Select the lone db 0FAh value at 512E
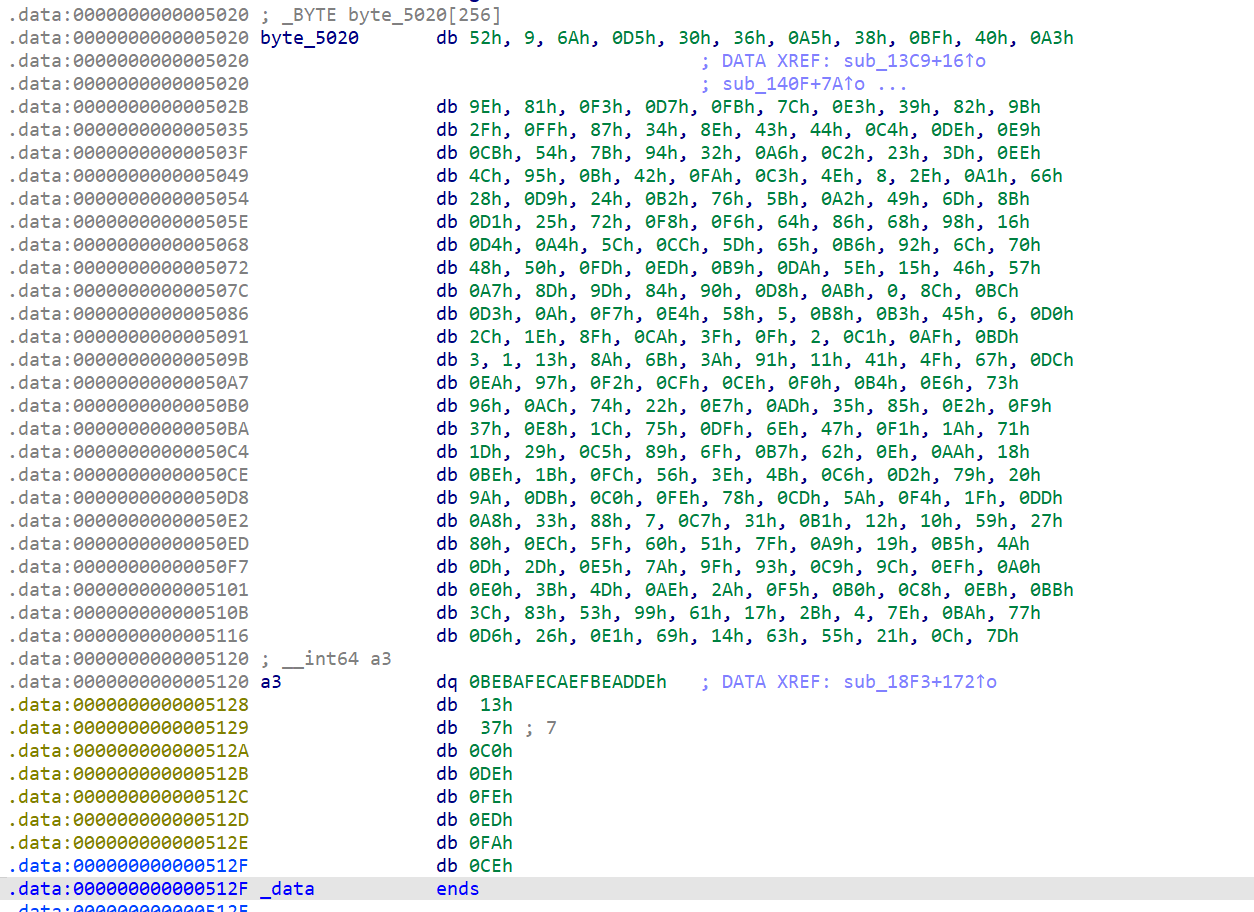Screen dimensions: 1254x912 (x=491, y=843)
